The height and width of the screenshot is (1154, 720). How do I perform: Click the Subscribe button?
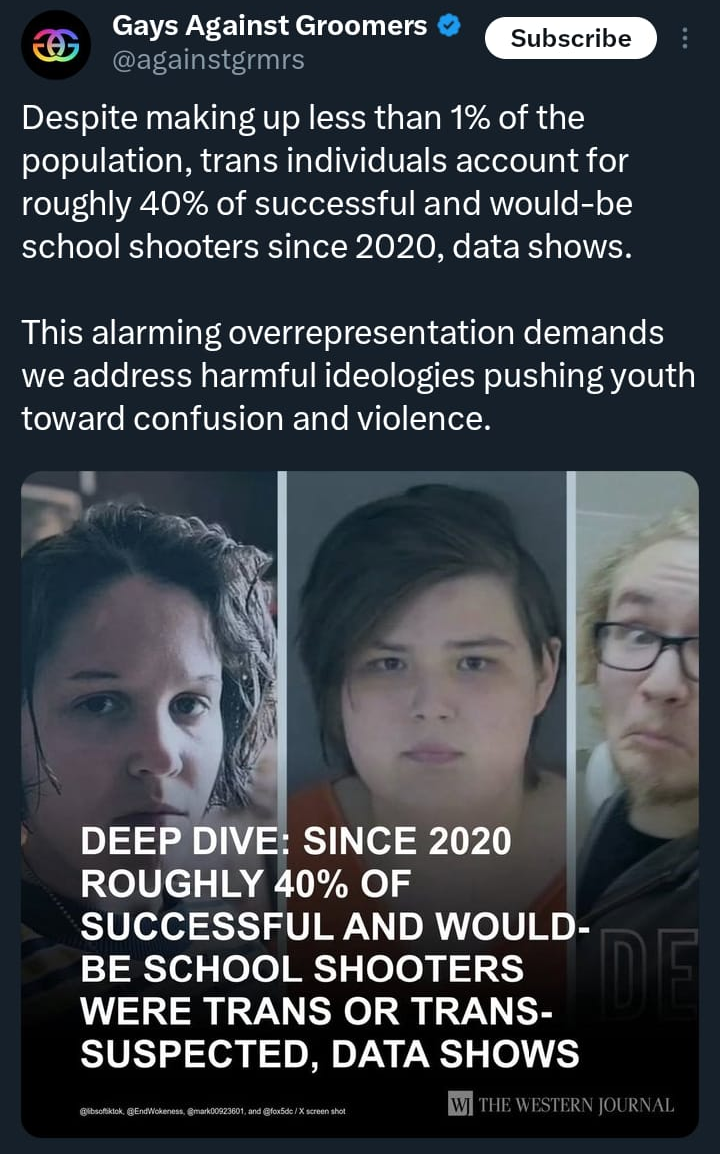click(571, 38)
